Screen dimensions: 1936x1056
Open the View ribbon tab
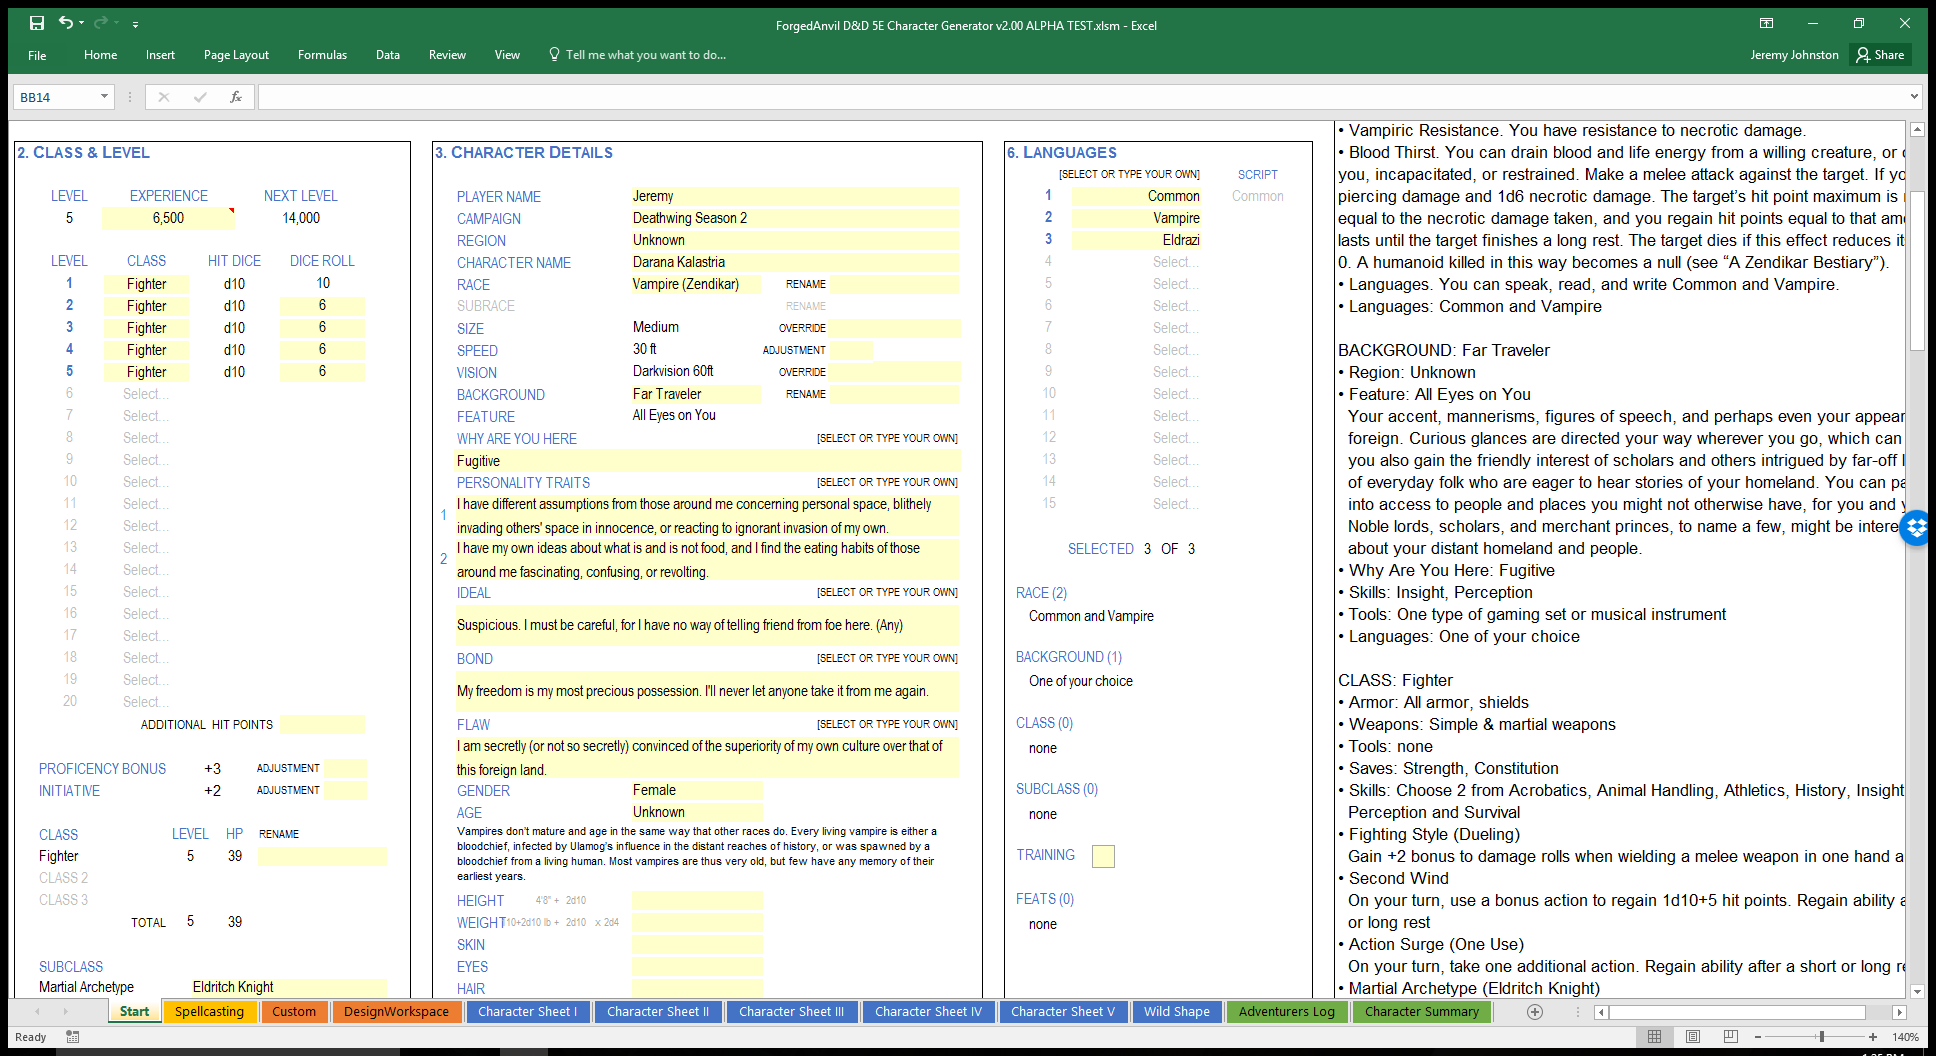pos(507,55)
